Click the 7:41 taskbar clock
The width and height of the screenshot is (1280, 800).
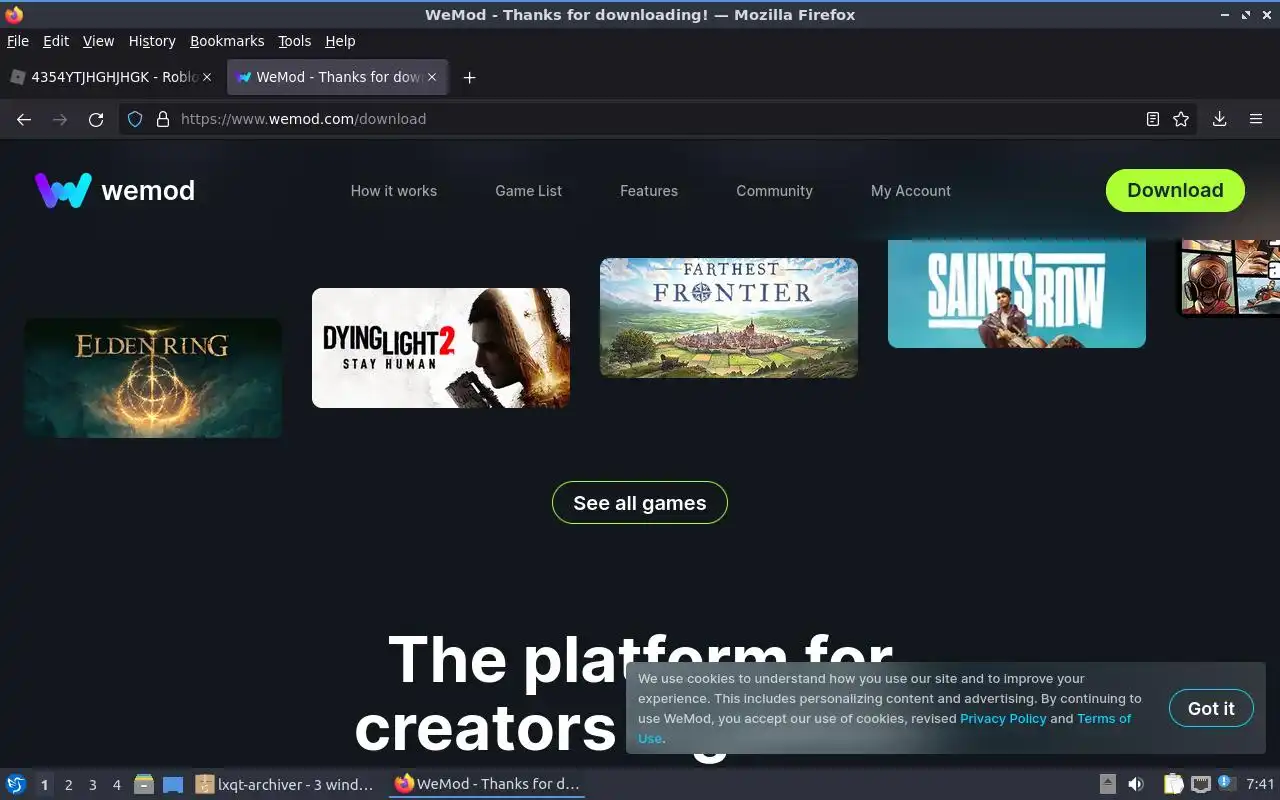click(x=1260, y=784)
